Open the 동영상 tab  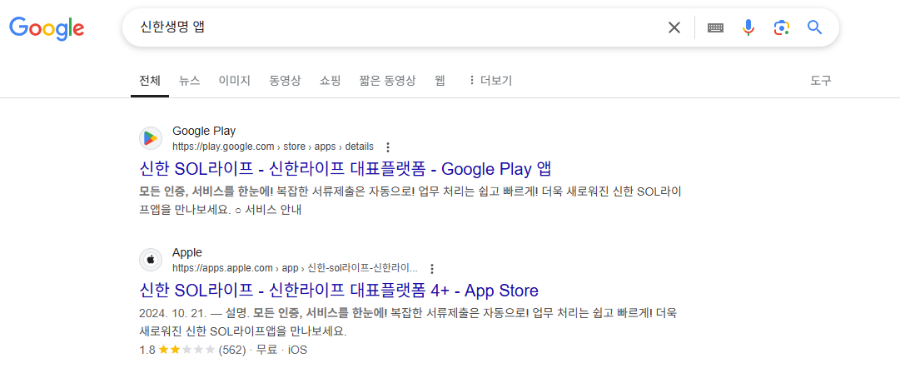(x=285, y=80)
